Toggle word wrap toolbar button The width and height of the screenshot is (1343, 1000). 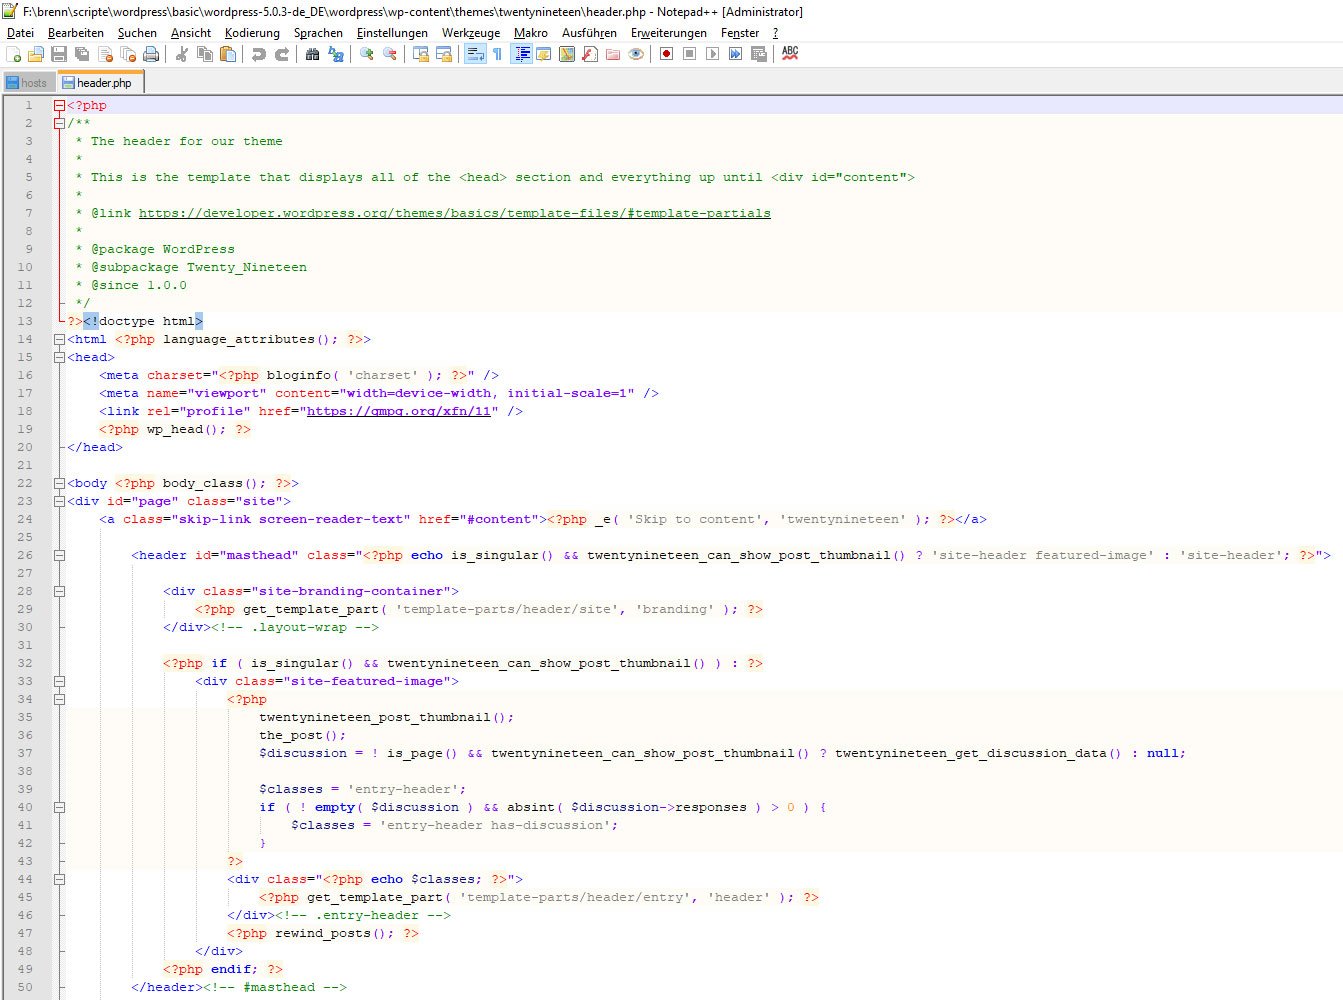(476, 54)
